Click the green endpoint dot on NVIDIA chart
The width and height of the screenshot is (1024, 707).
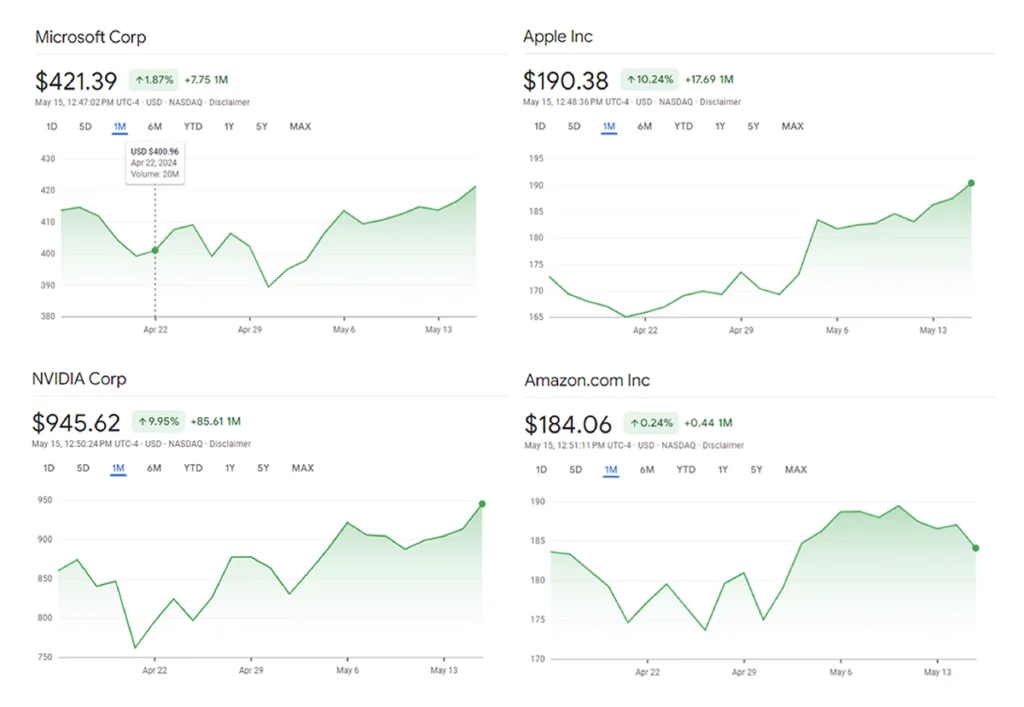coord(482,504)
